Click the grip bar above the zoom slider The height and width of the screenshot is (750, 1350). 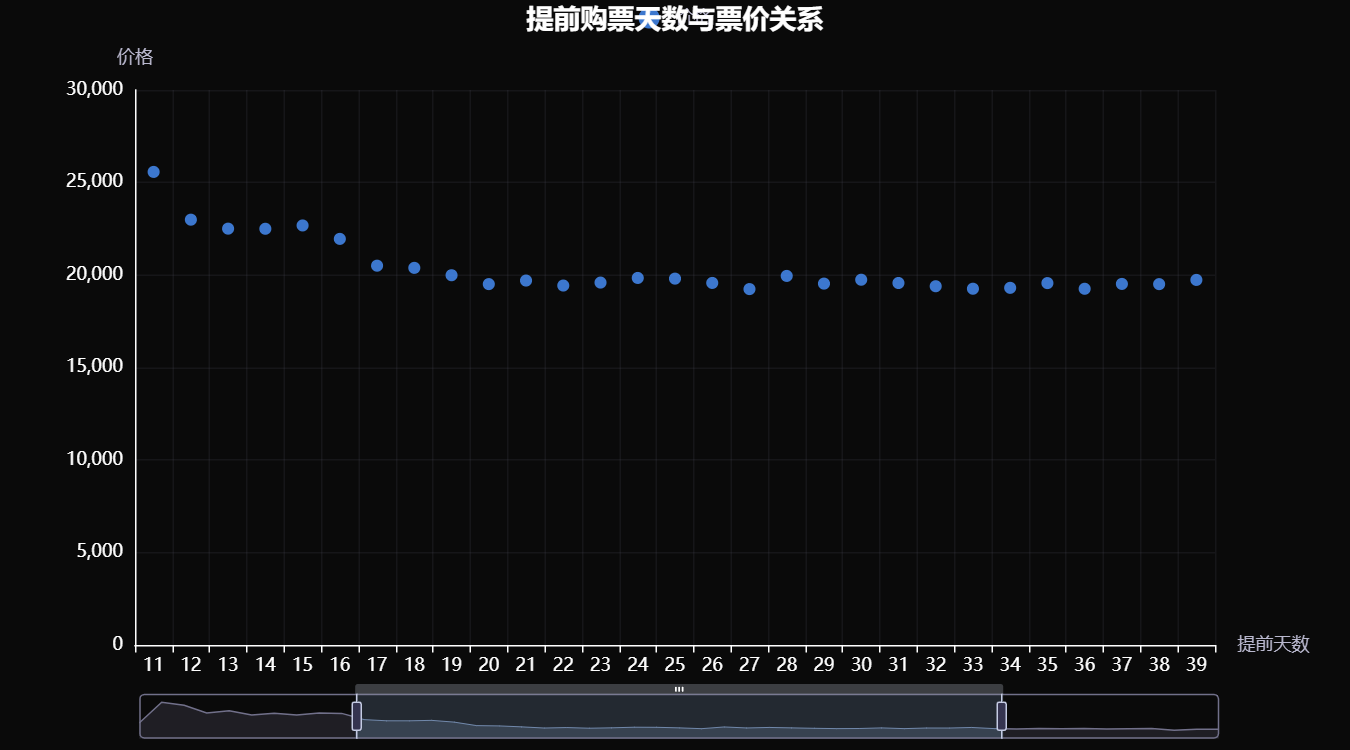coord(679,689)
